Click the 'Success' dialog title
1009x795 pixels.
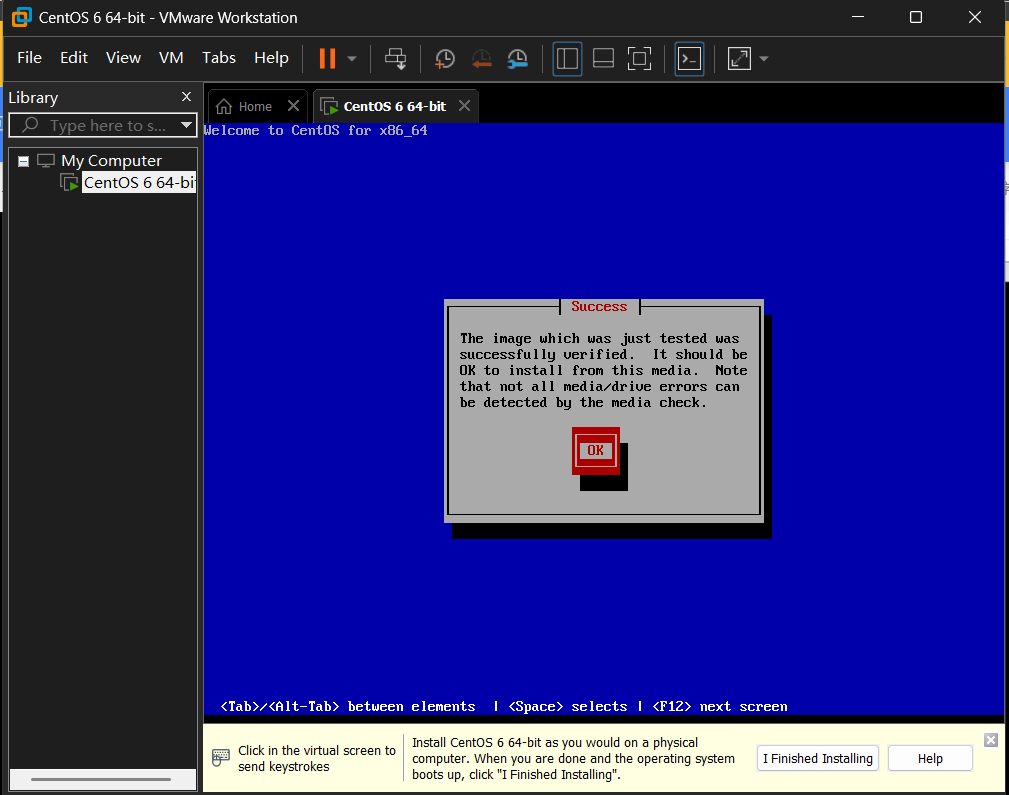click(x=599, y=306)
